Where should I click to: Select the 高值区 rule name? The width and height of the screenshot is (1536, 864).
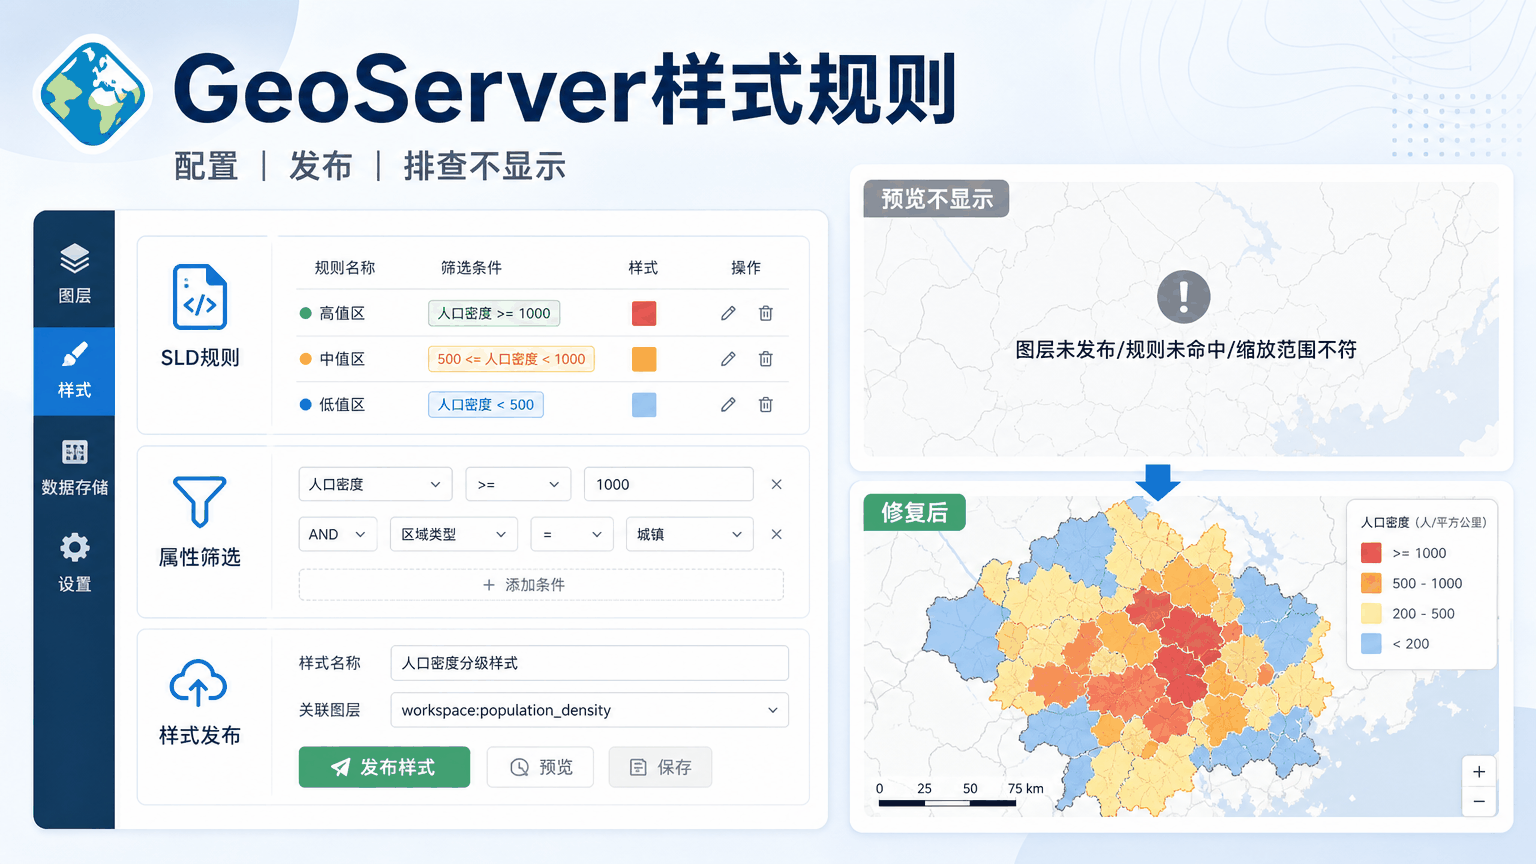pos(342,313)
